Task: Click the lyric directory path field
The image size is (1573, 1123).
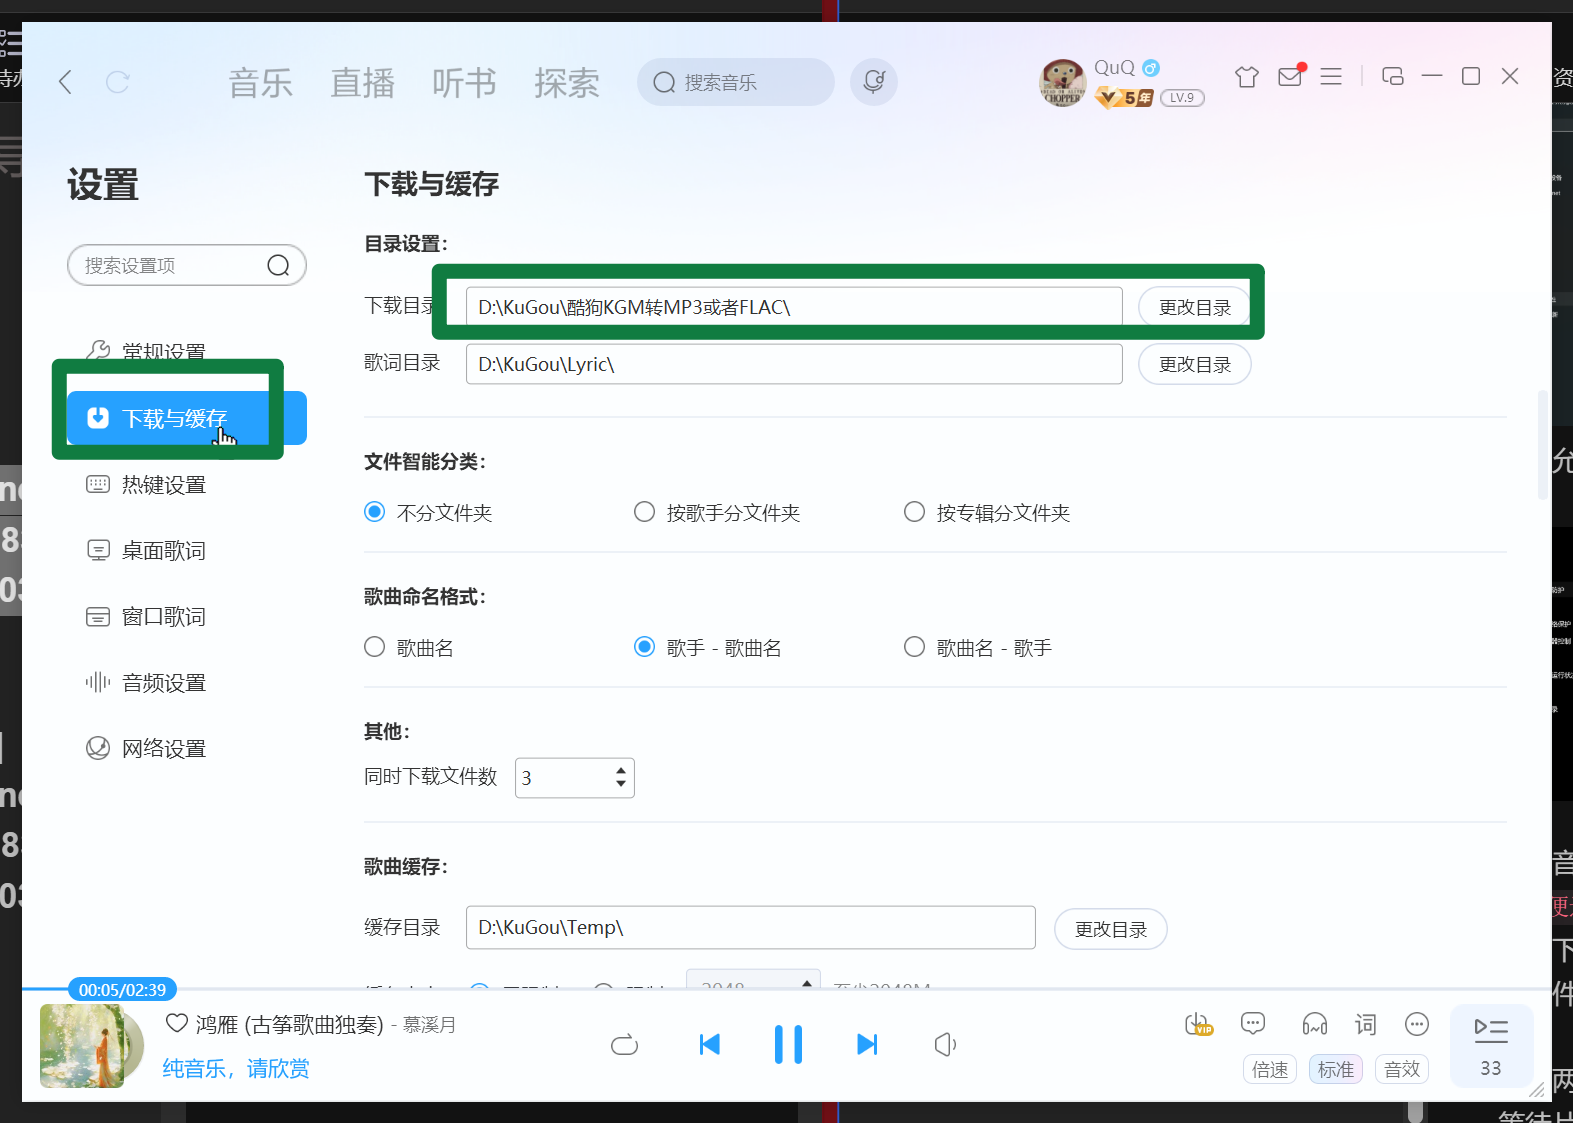Action: point(794,364)
